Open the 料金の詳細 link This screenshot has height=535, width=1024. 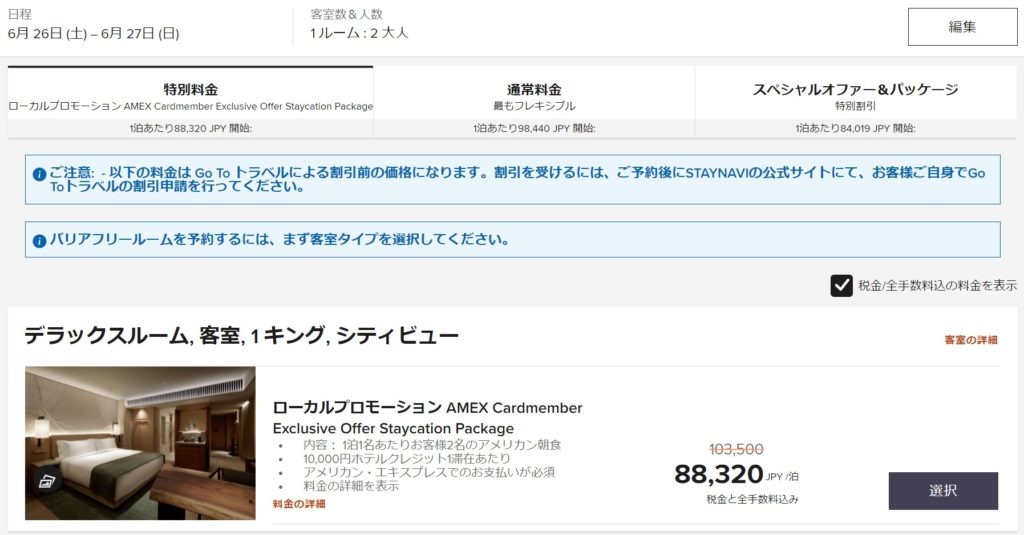click(x=299, y=504)
